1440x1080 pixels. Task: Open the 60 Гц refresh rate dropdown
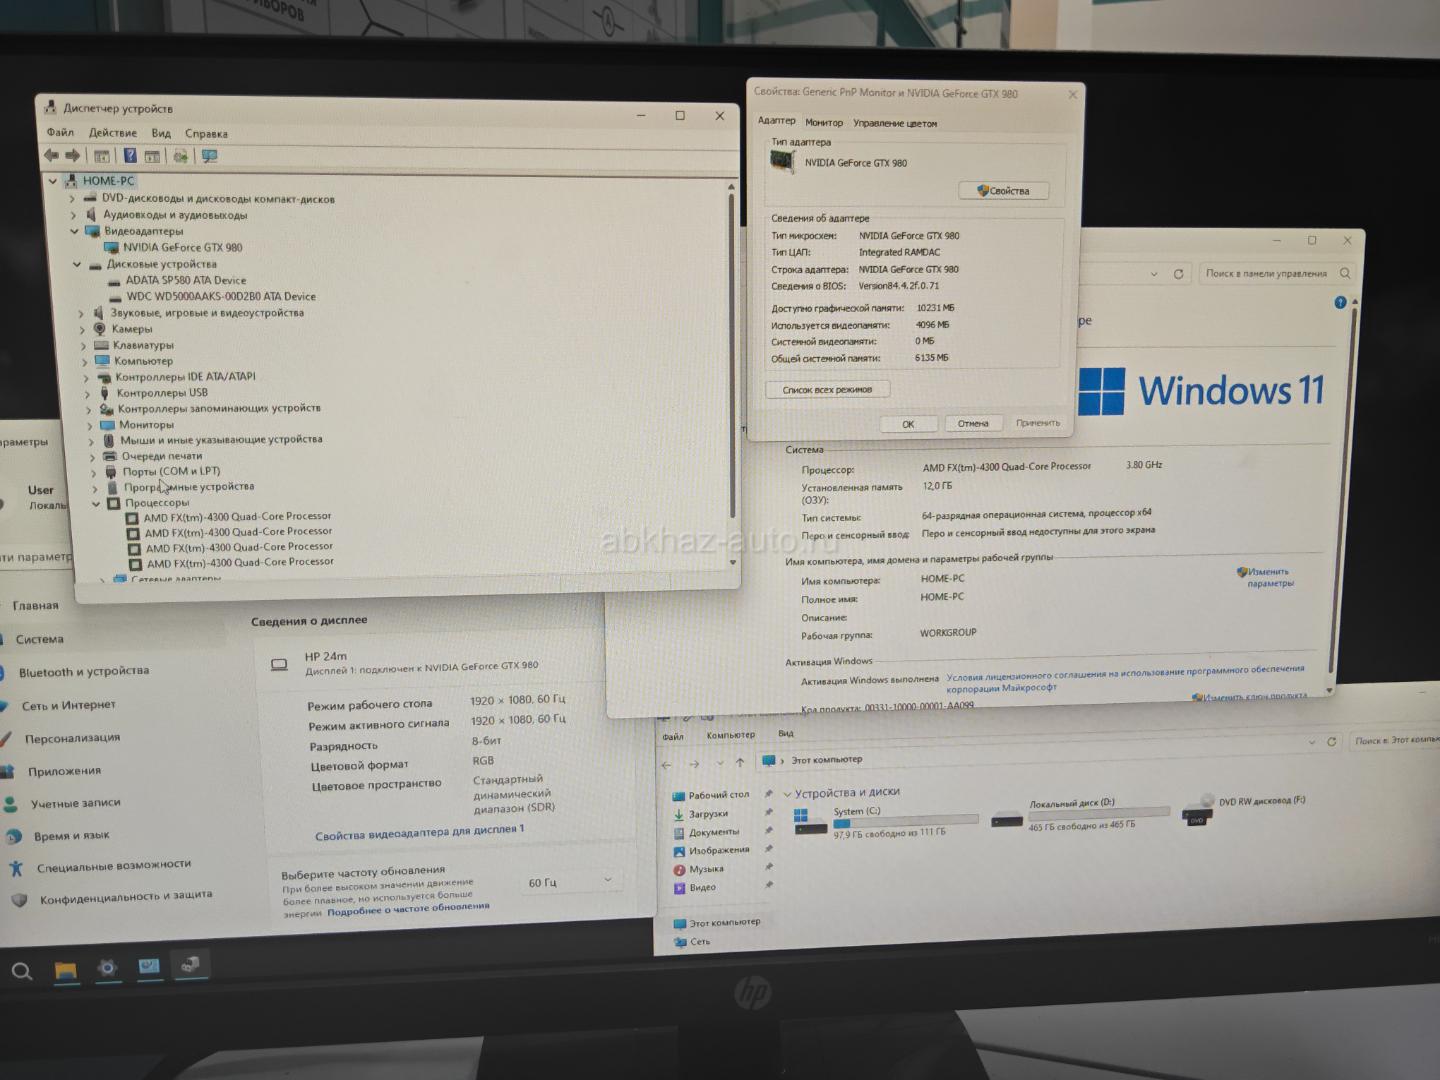(x=570, y=882)
